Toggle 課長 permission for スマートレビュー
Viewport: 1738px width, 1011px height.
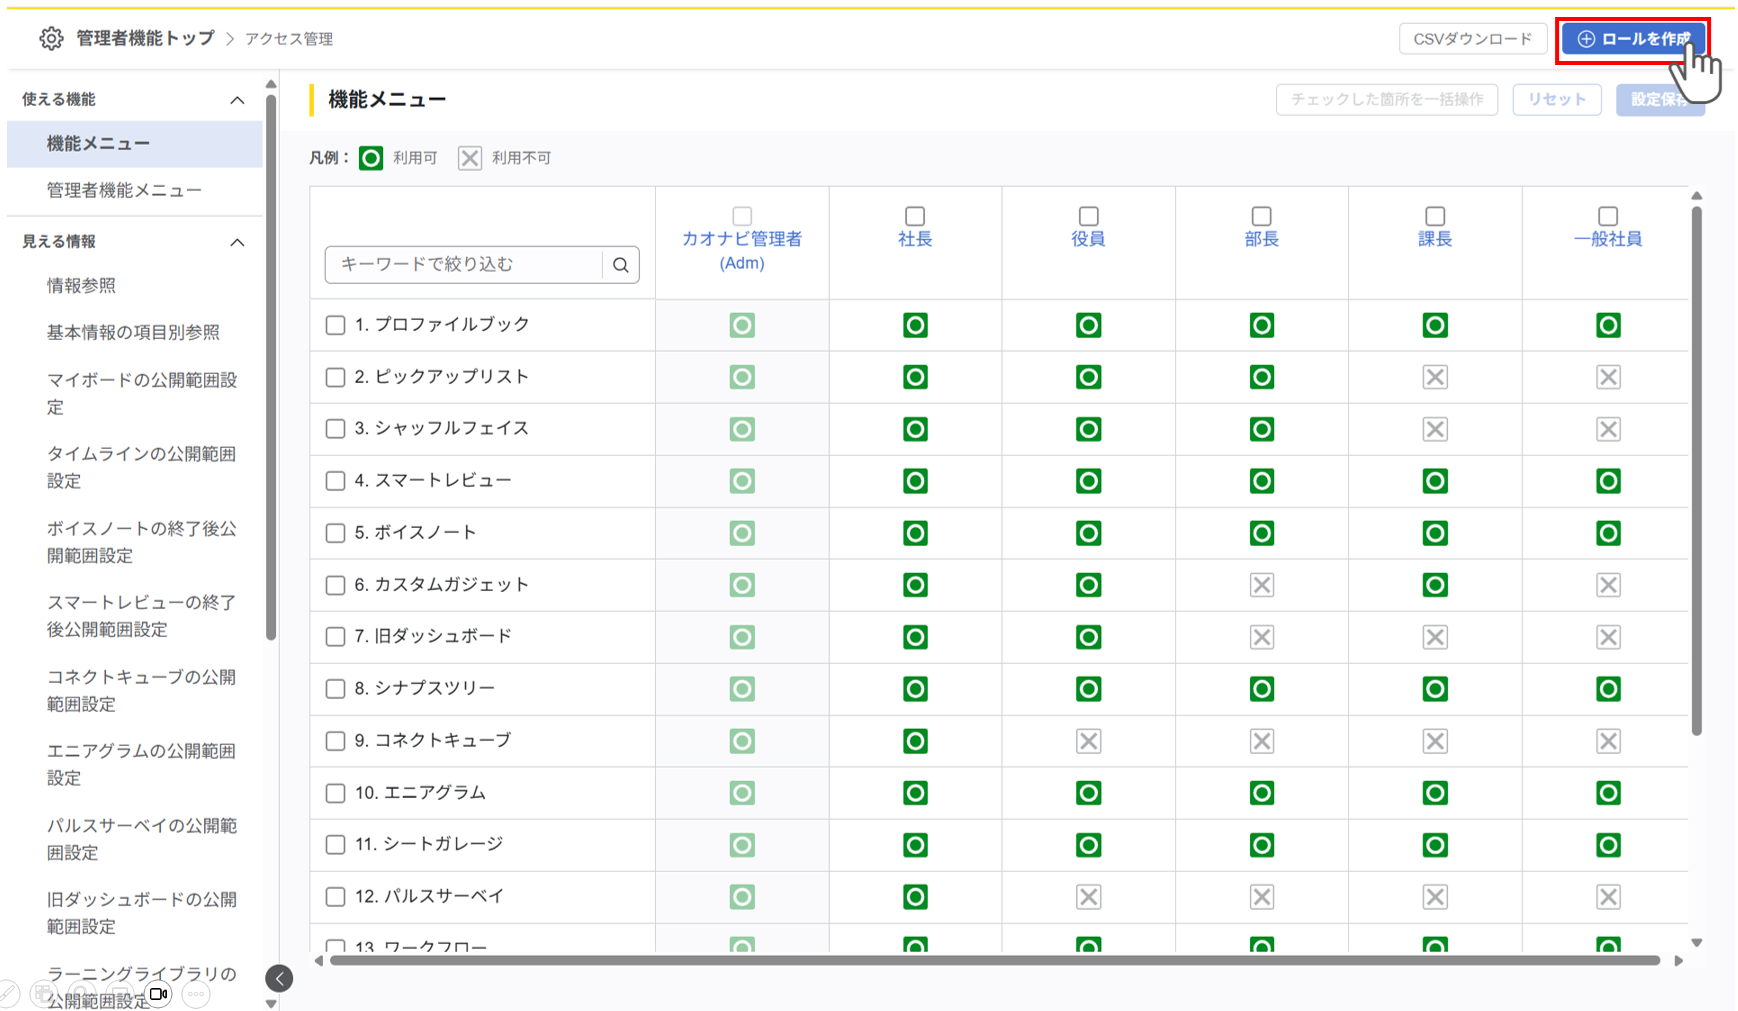point(1435,481)
